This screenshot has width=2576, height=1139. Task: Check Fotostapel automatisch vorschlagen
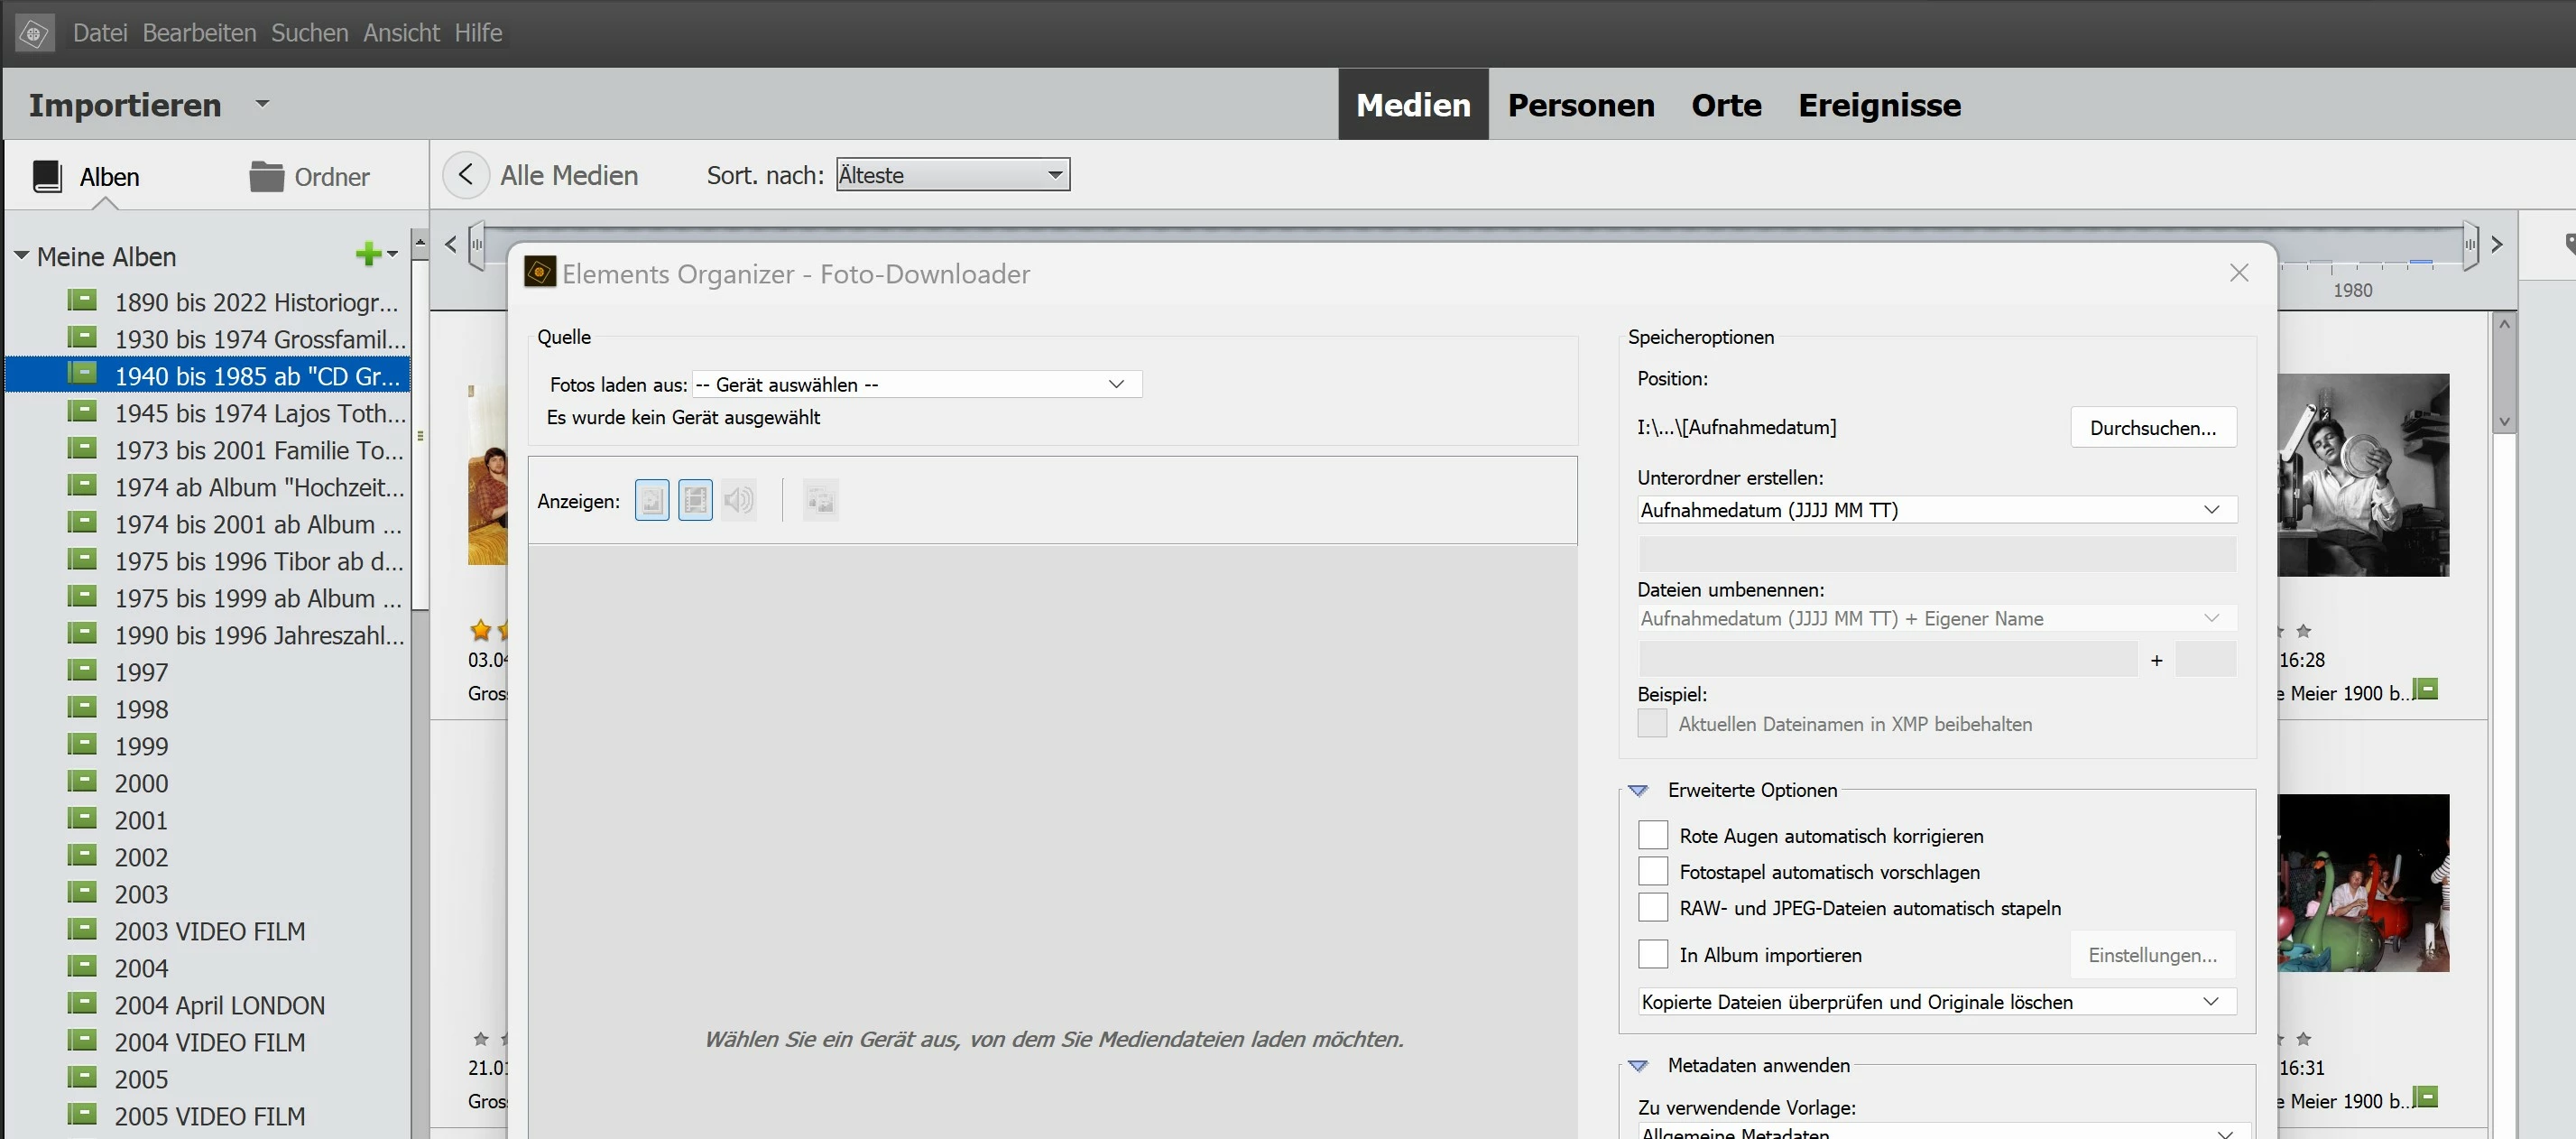(x=1653, y=871)
